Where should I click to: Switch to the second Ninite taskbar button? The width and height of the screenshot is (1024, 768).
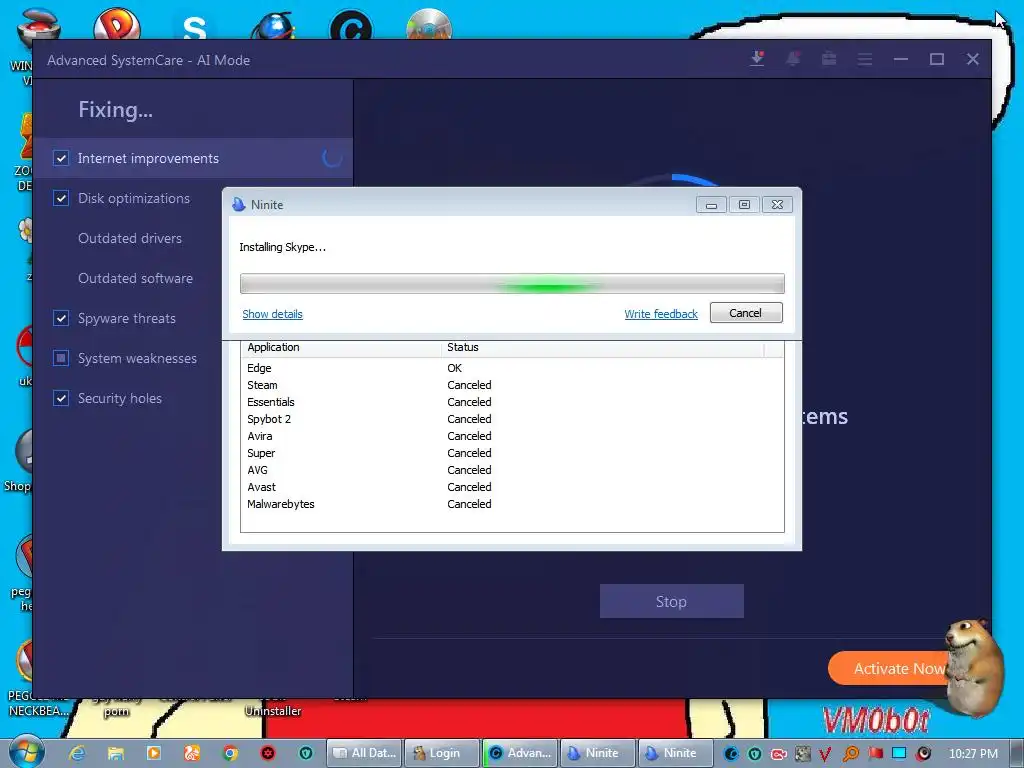point(675,753)
